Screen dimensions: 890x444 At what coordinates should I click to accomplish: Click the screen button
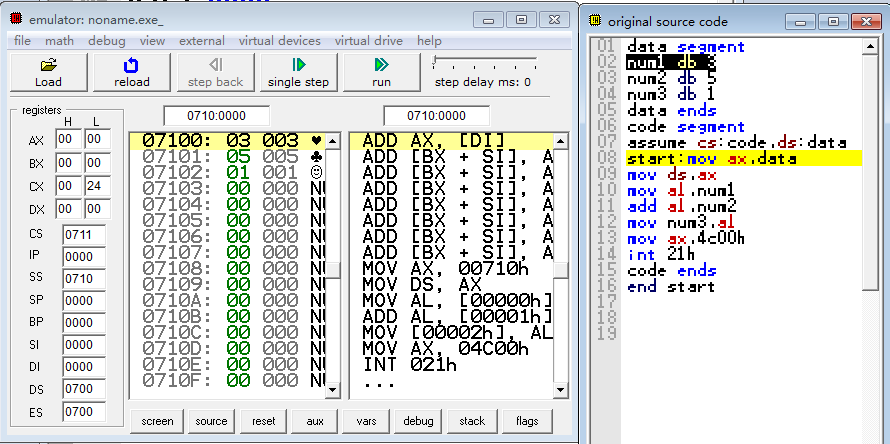click(157, 421)
